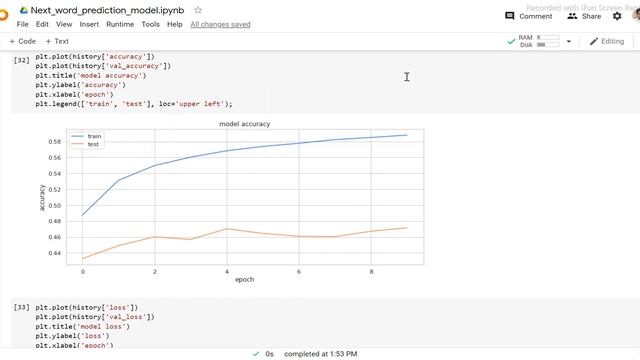Click the Google Drive icon beside notebook title
The width and height of the screenshot is (640, 360).
point(24,10)
